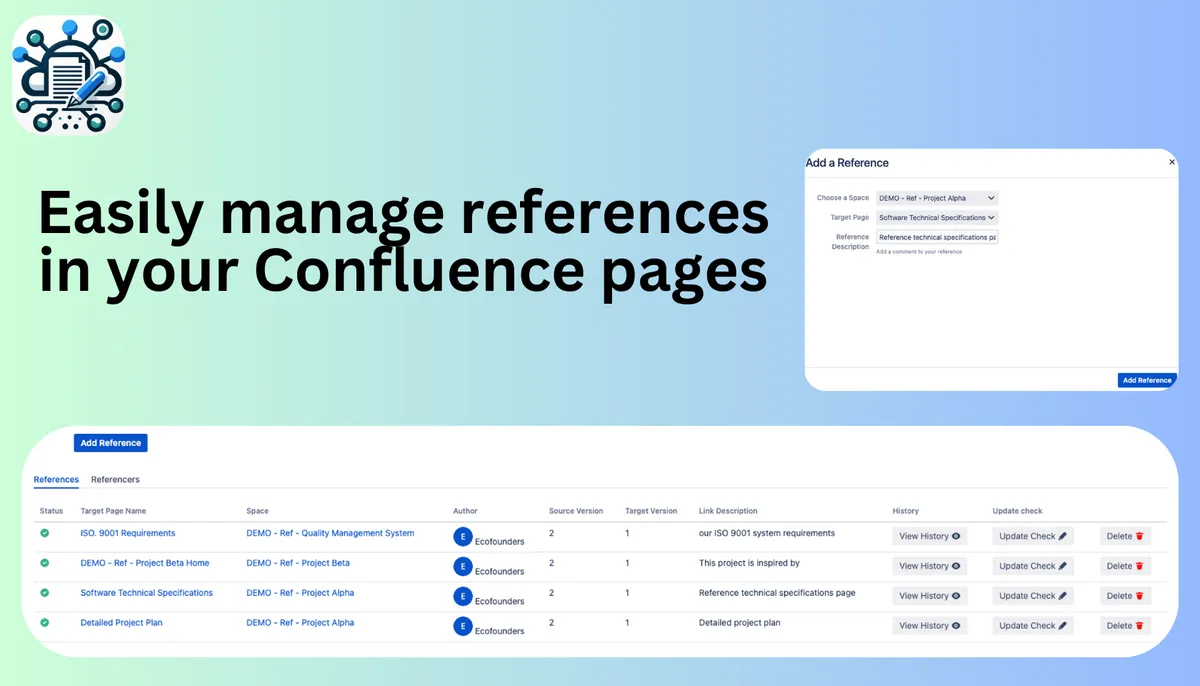Click Add Reference button in the dialog
This screenshot has height=686, width=1200.
coord(1147,380)
